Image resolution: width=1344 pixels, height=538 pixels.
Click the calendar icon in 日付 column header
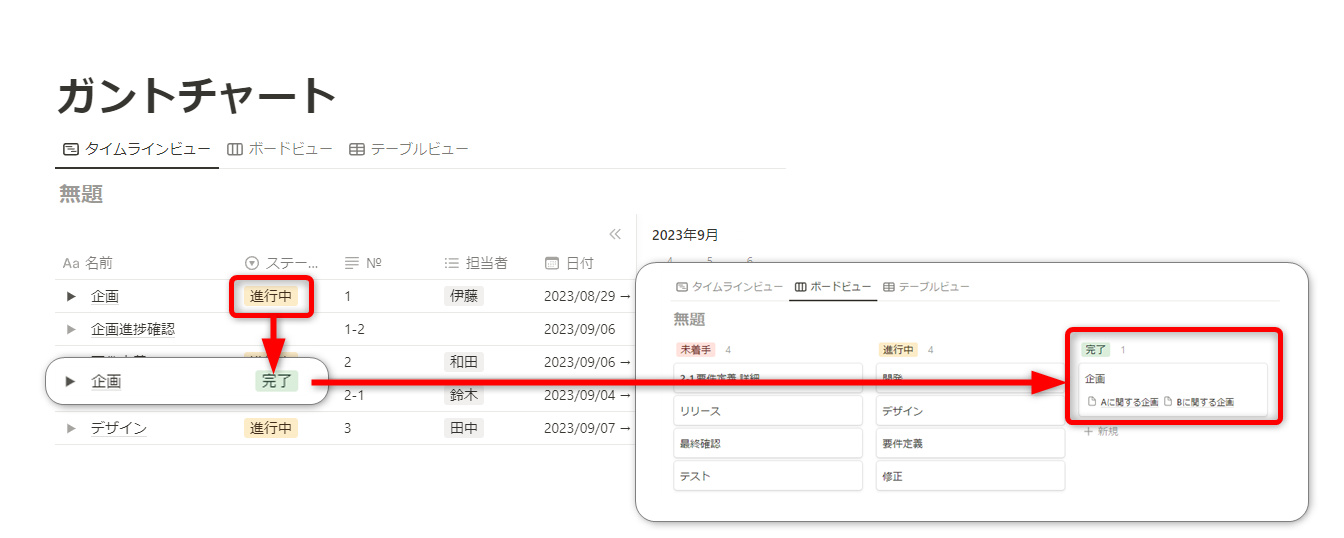(x=551, y=263)
